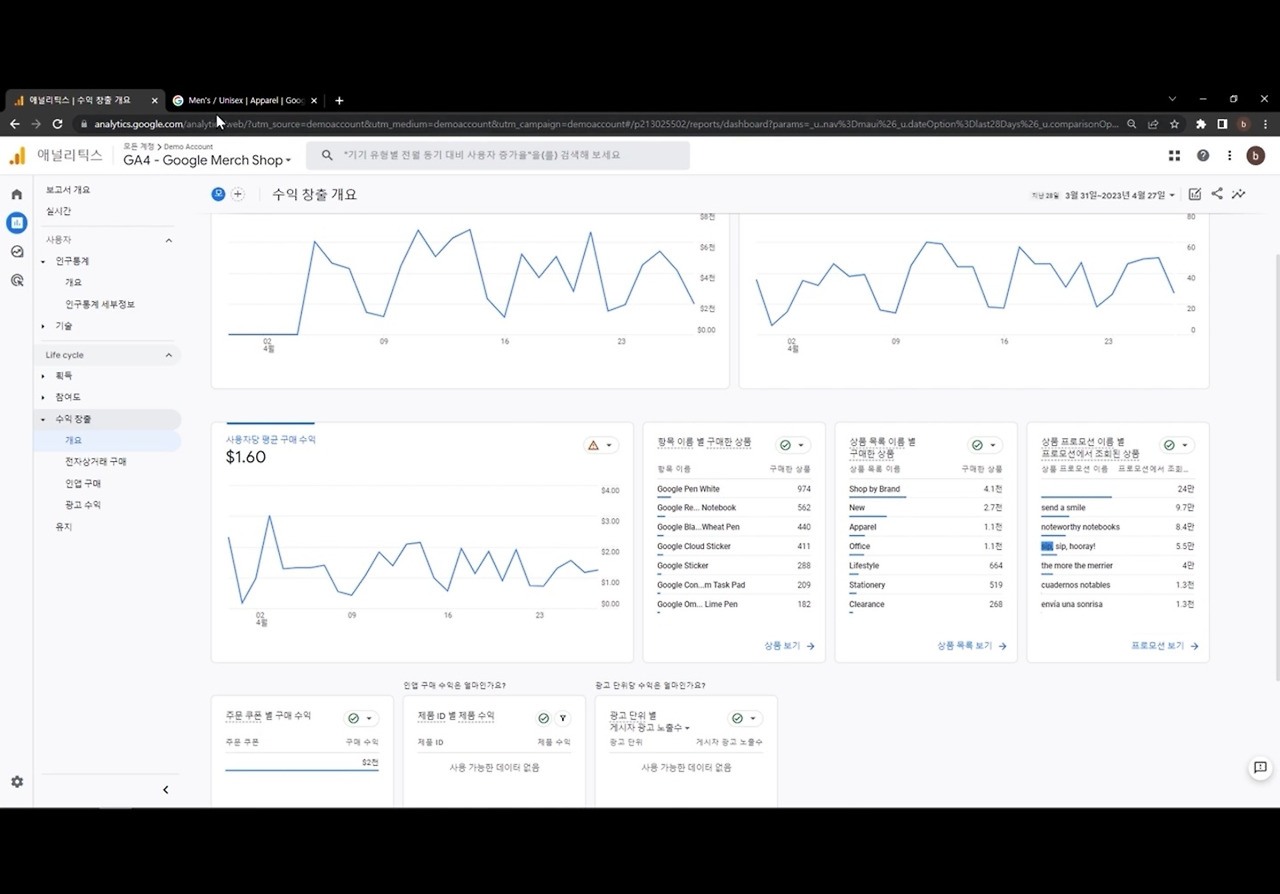1280x894 pixels.
Task: Open the 게시자 광고 노출수 metric dropdown
Action: [650, 727]
